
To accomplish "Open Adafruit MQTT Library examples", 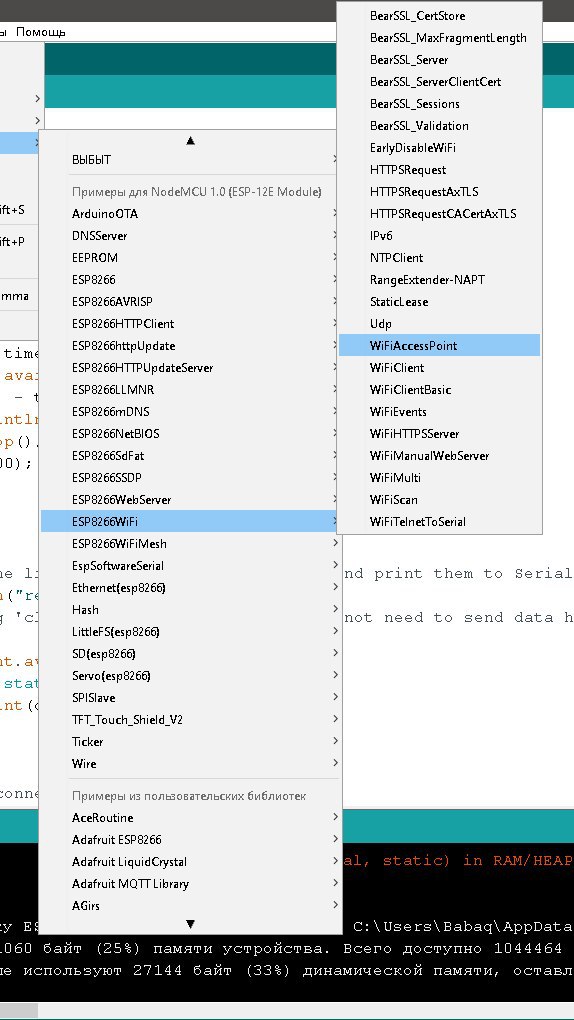I will (190, 884).
